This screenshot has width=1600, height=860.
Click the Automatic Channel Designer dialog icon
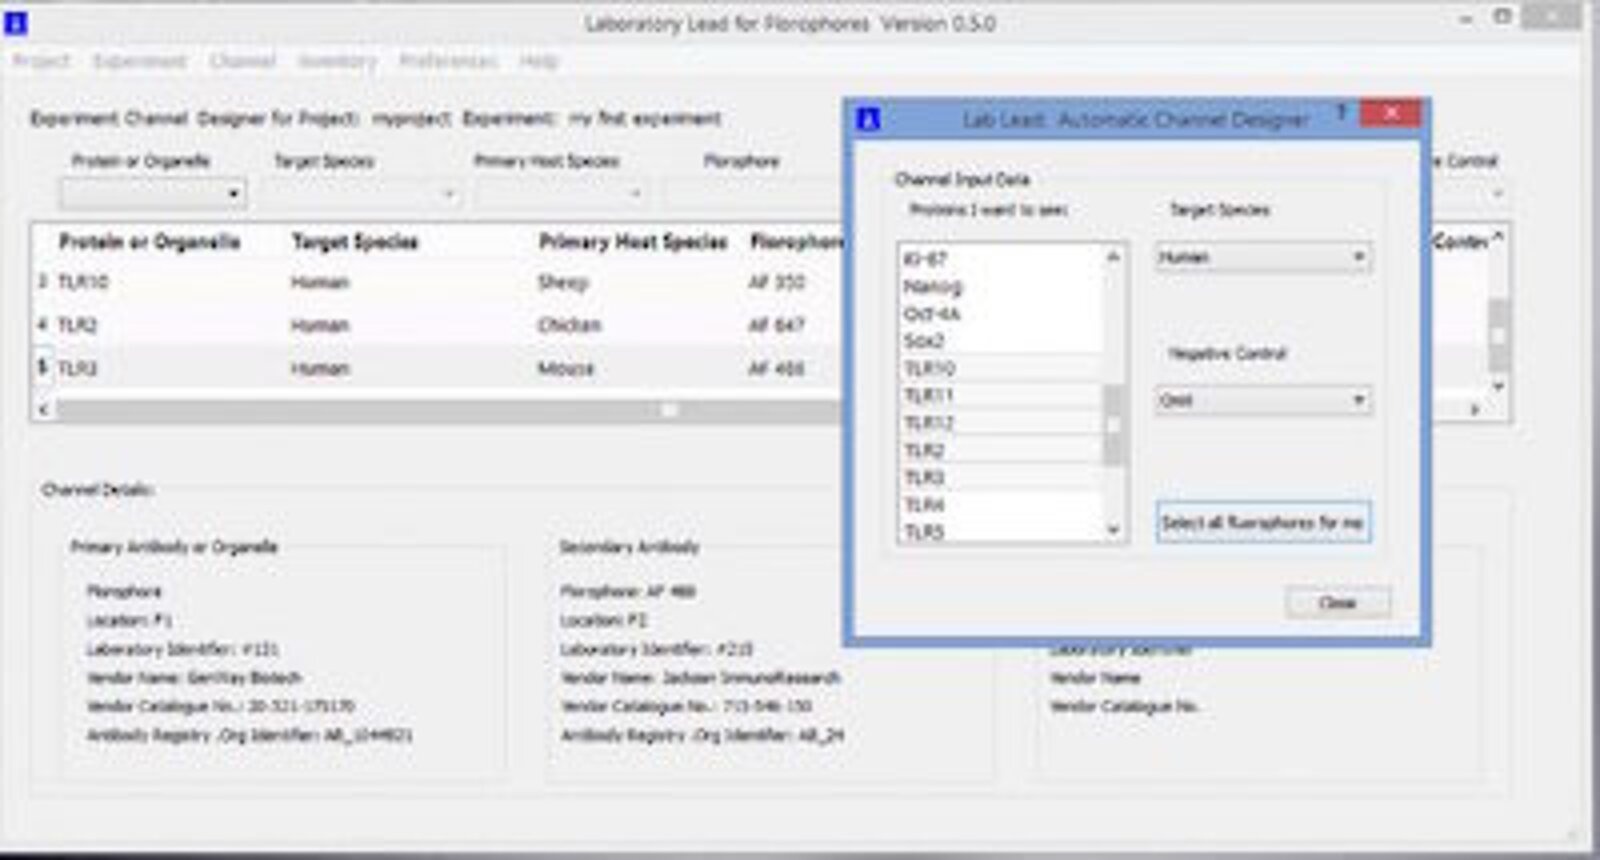[868, 119]
